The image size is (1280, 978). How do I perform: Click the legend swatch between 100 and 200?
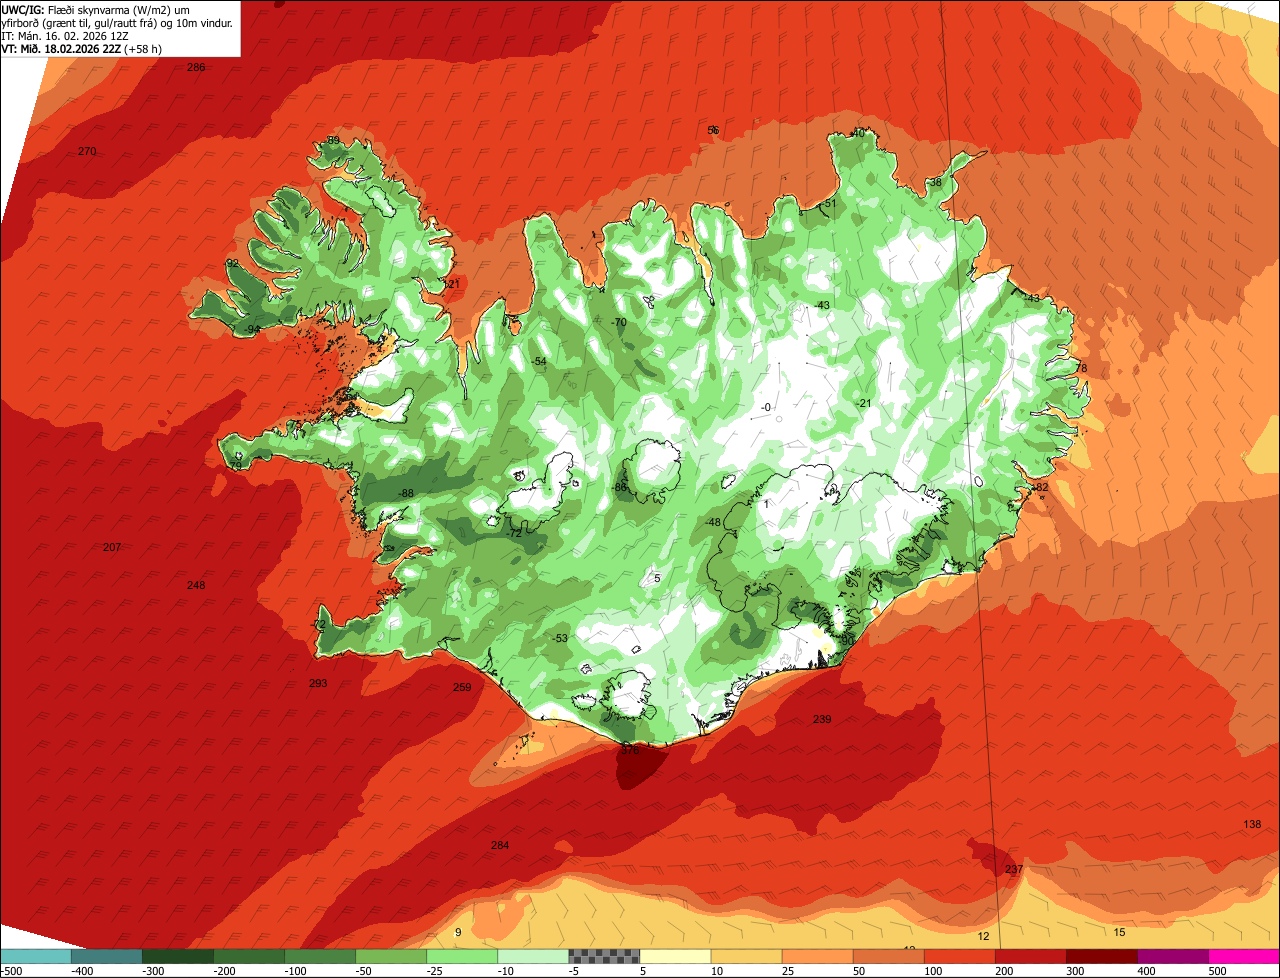[x=959, y=956]
